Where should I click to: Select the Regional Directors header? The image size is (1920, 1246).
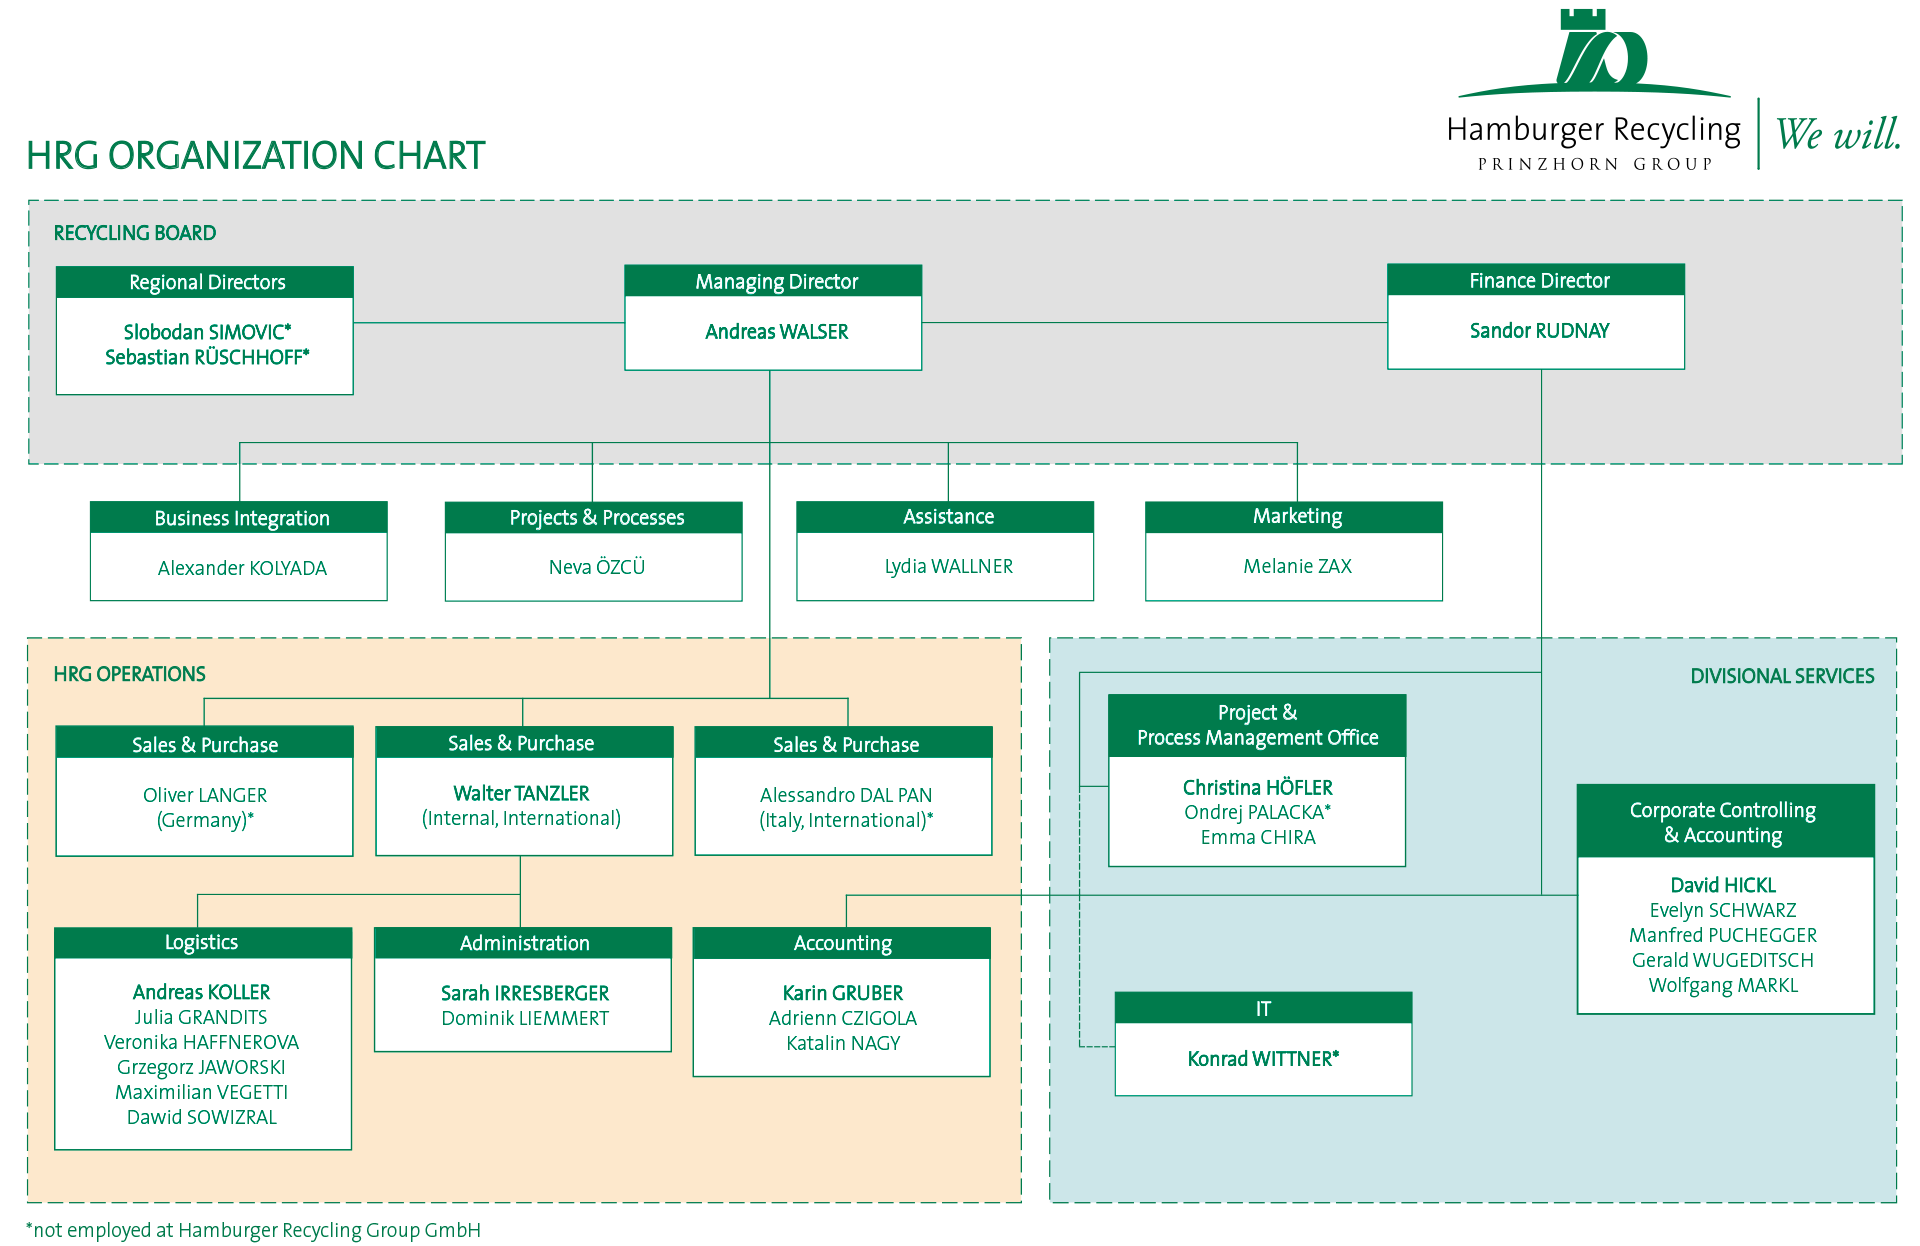tap(205, 282)
